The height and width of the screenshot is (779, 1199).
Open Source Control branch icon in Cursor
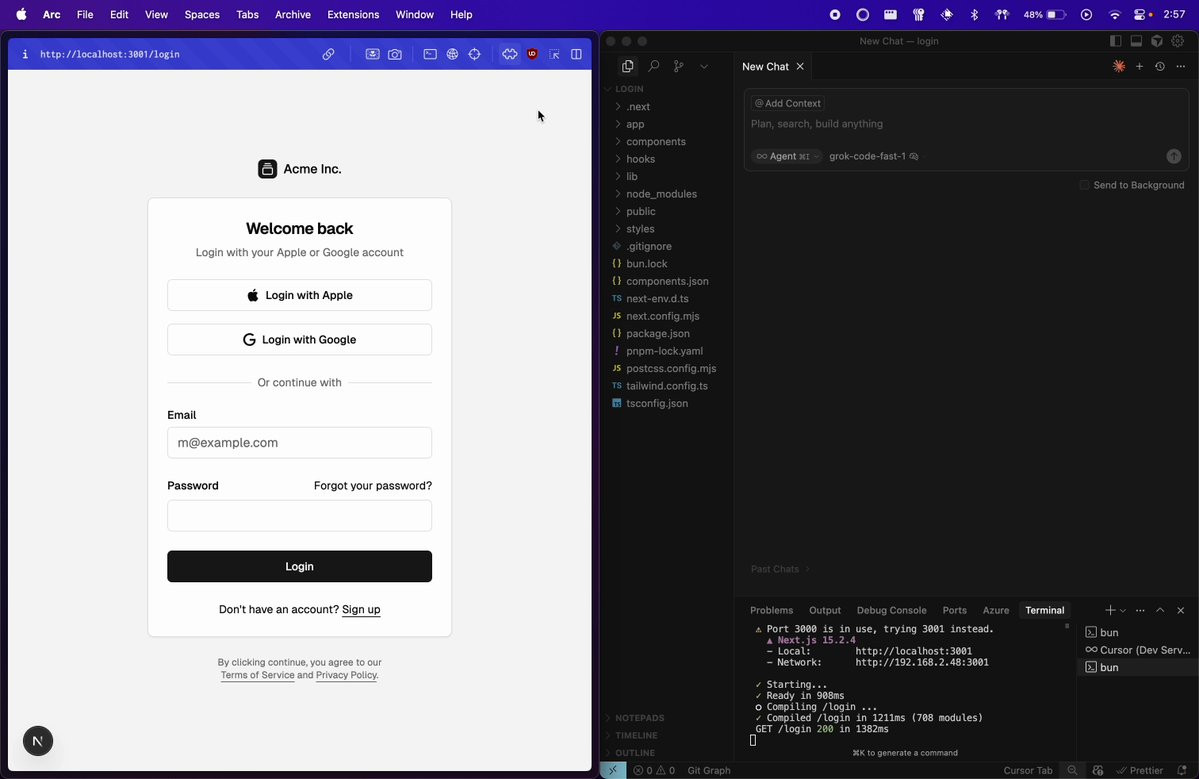pyautogui.click(x=678, y=67)
